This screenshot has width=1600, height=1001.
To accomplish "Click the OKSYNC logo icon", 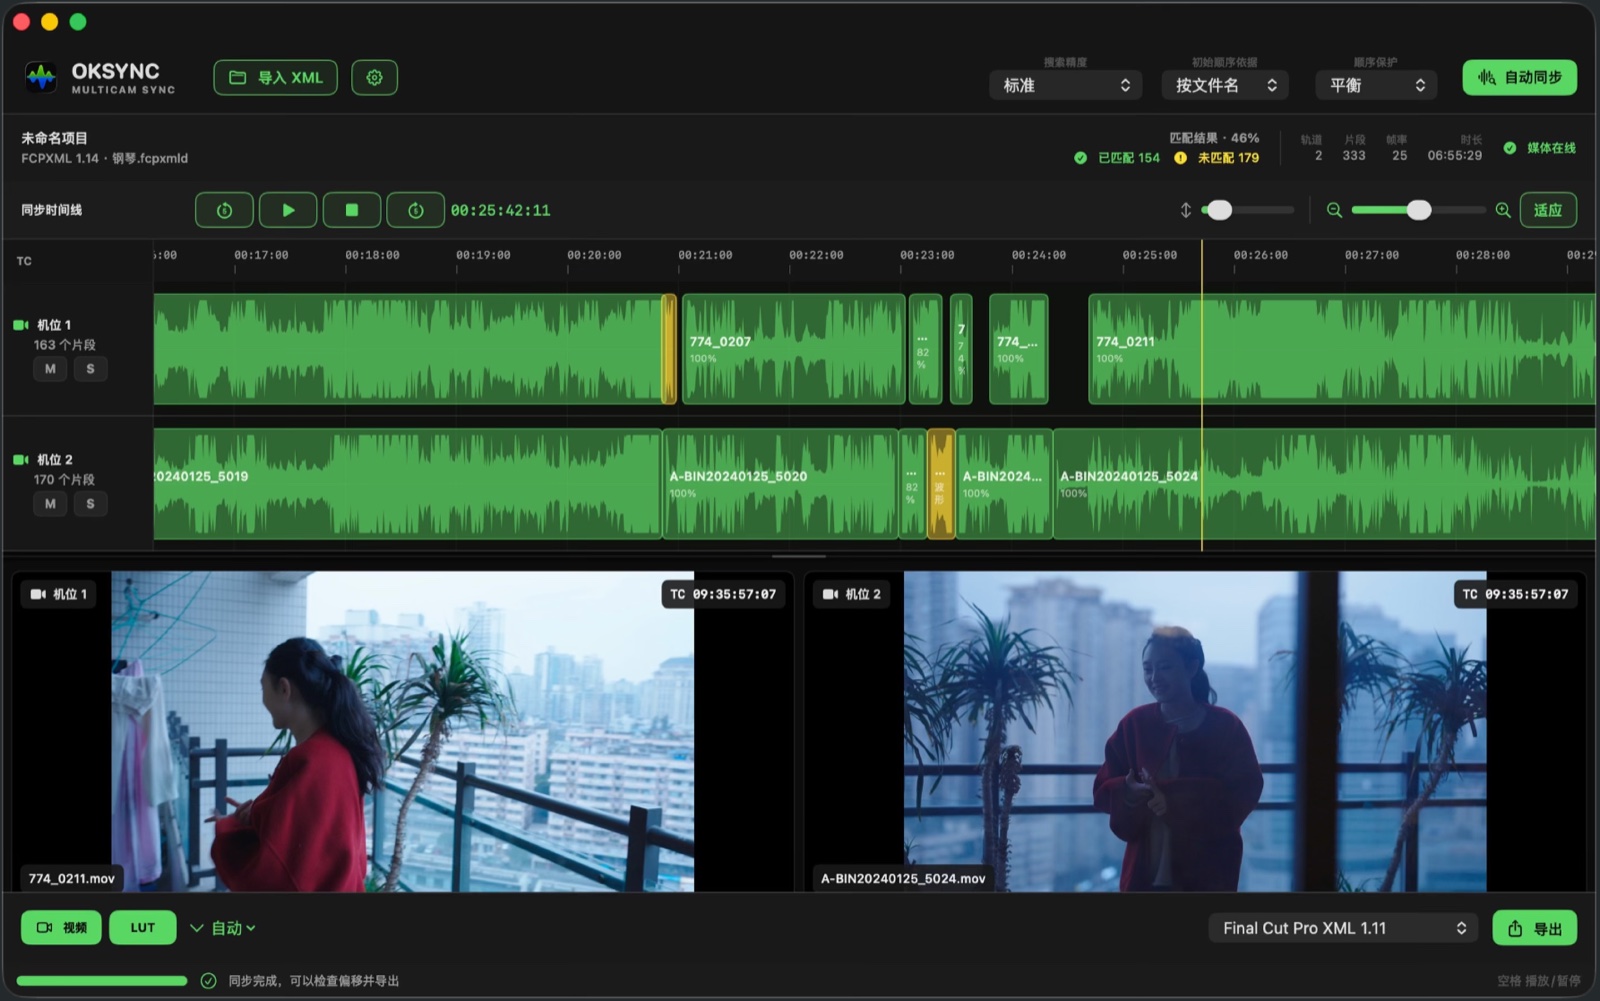I will [x=41, y=77].
